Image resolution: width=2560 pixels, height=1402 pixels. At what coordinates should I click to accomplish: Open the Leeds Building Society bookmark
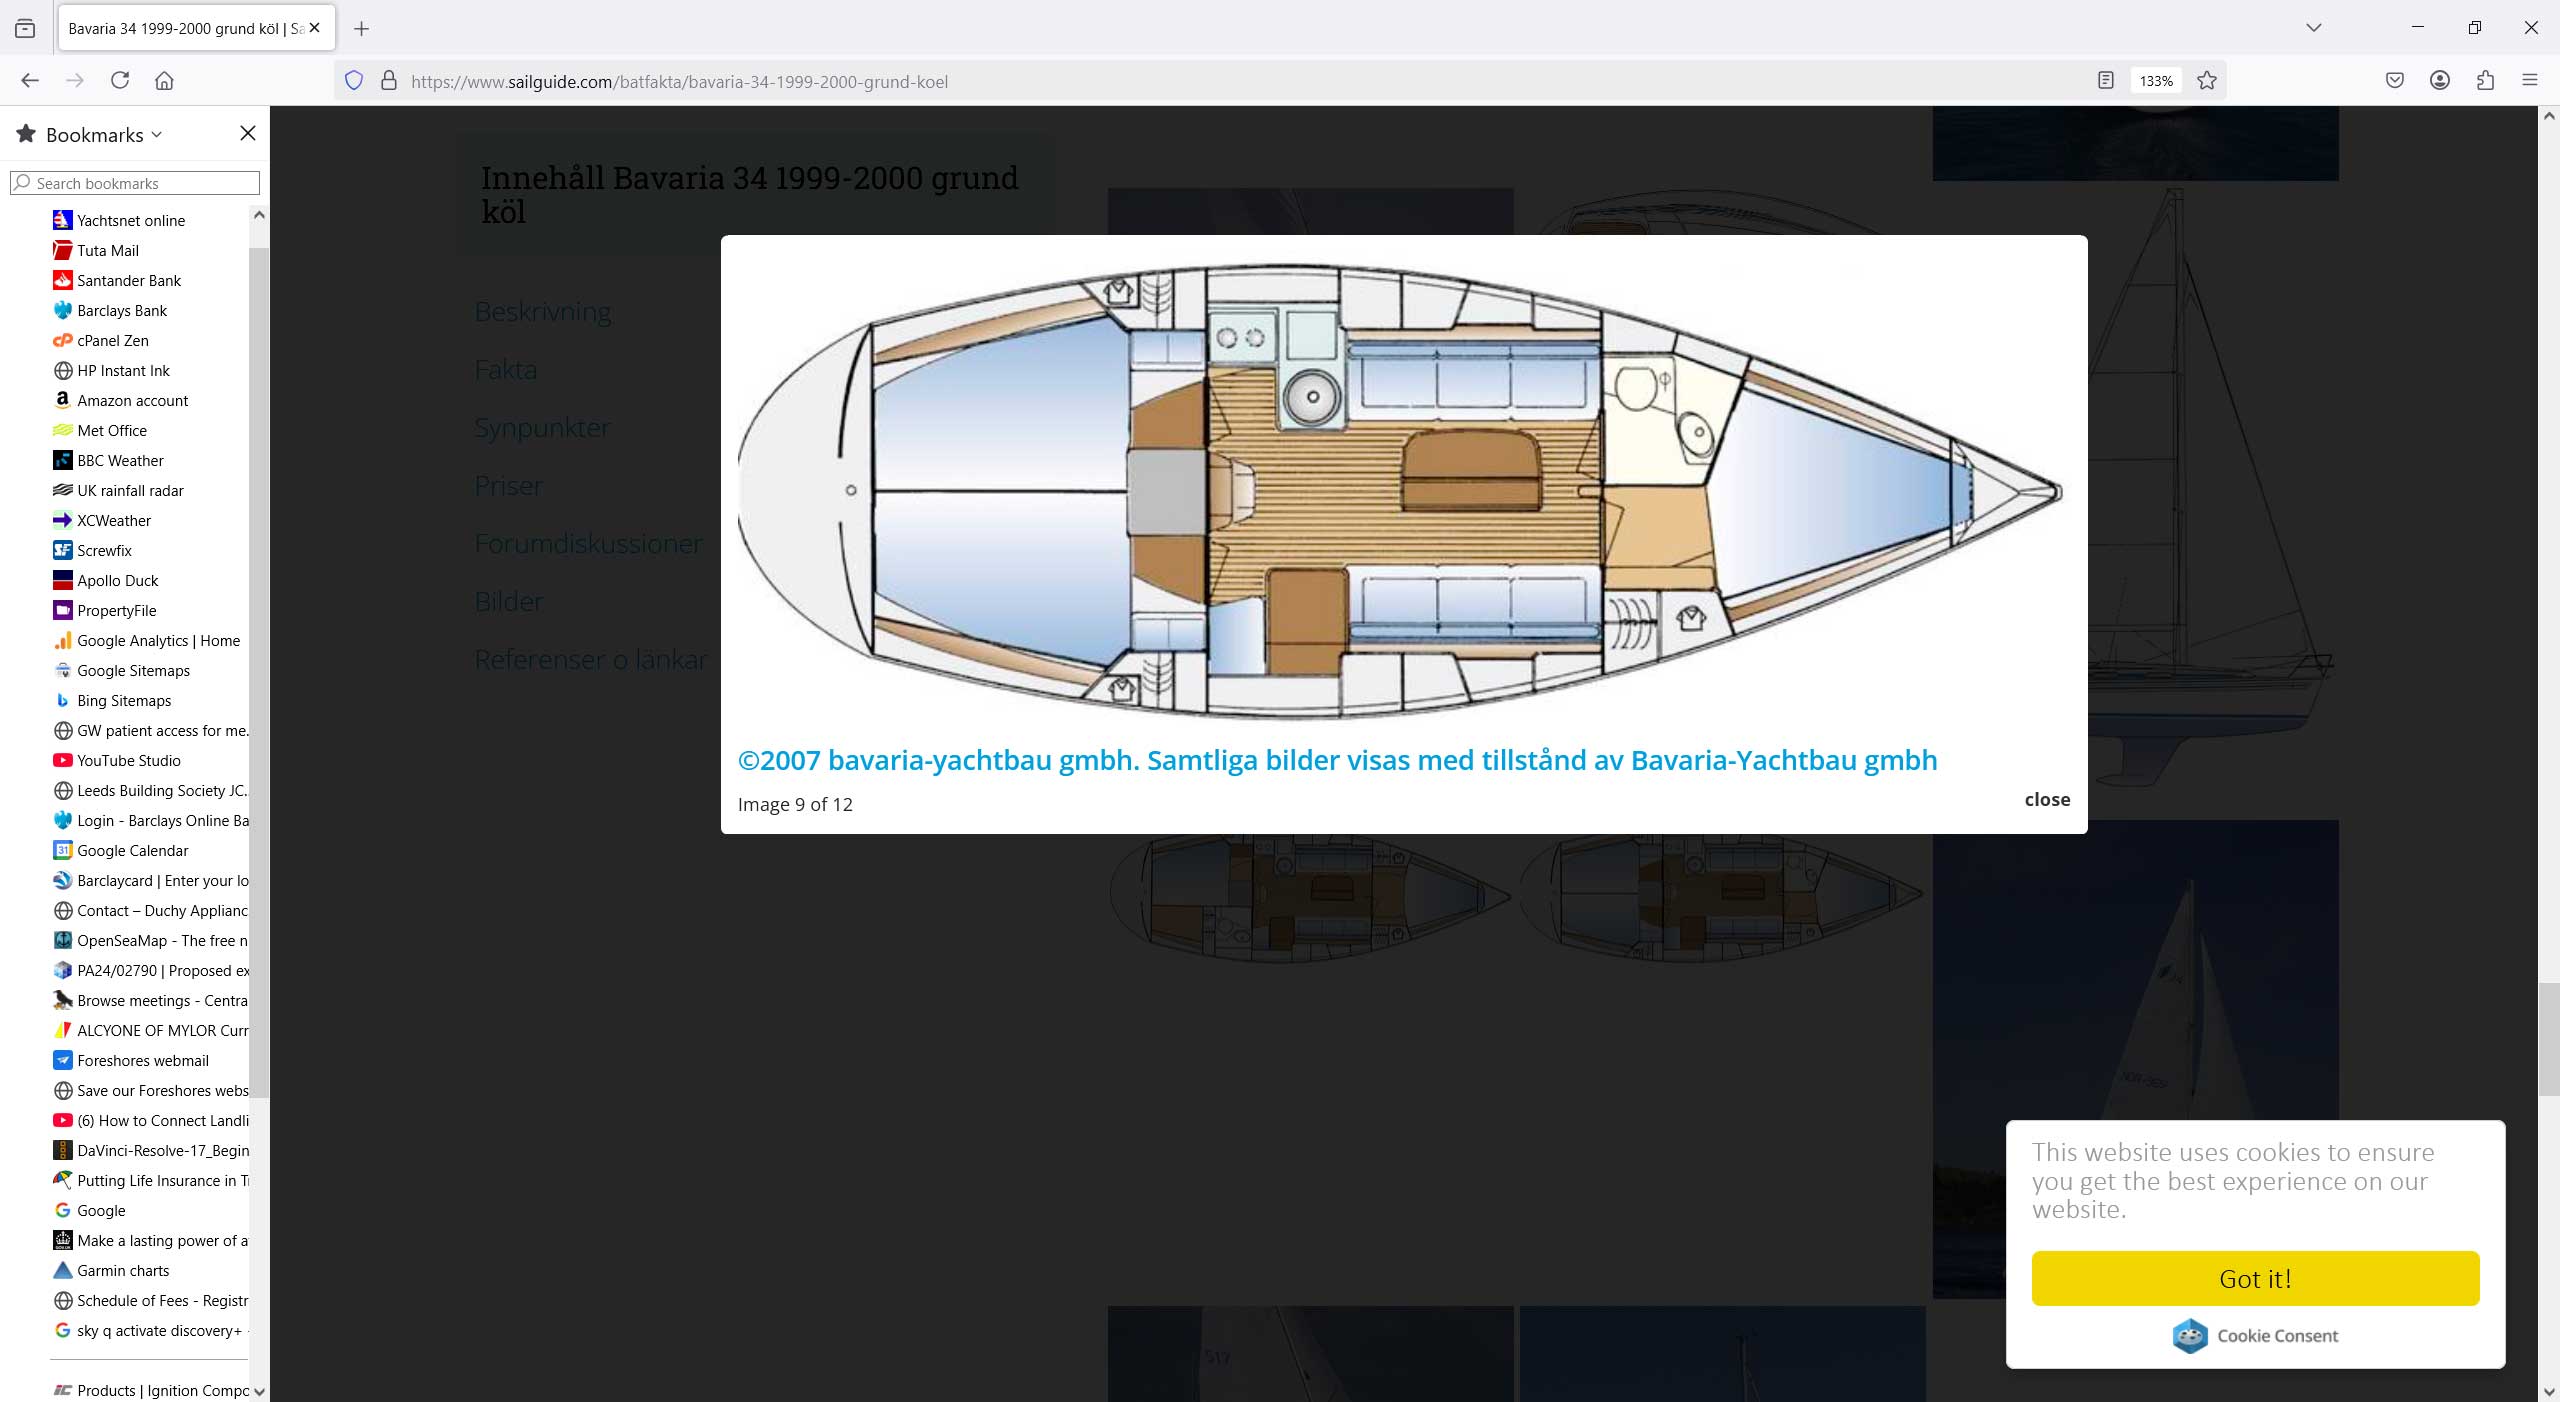tap(150, 790)
